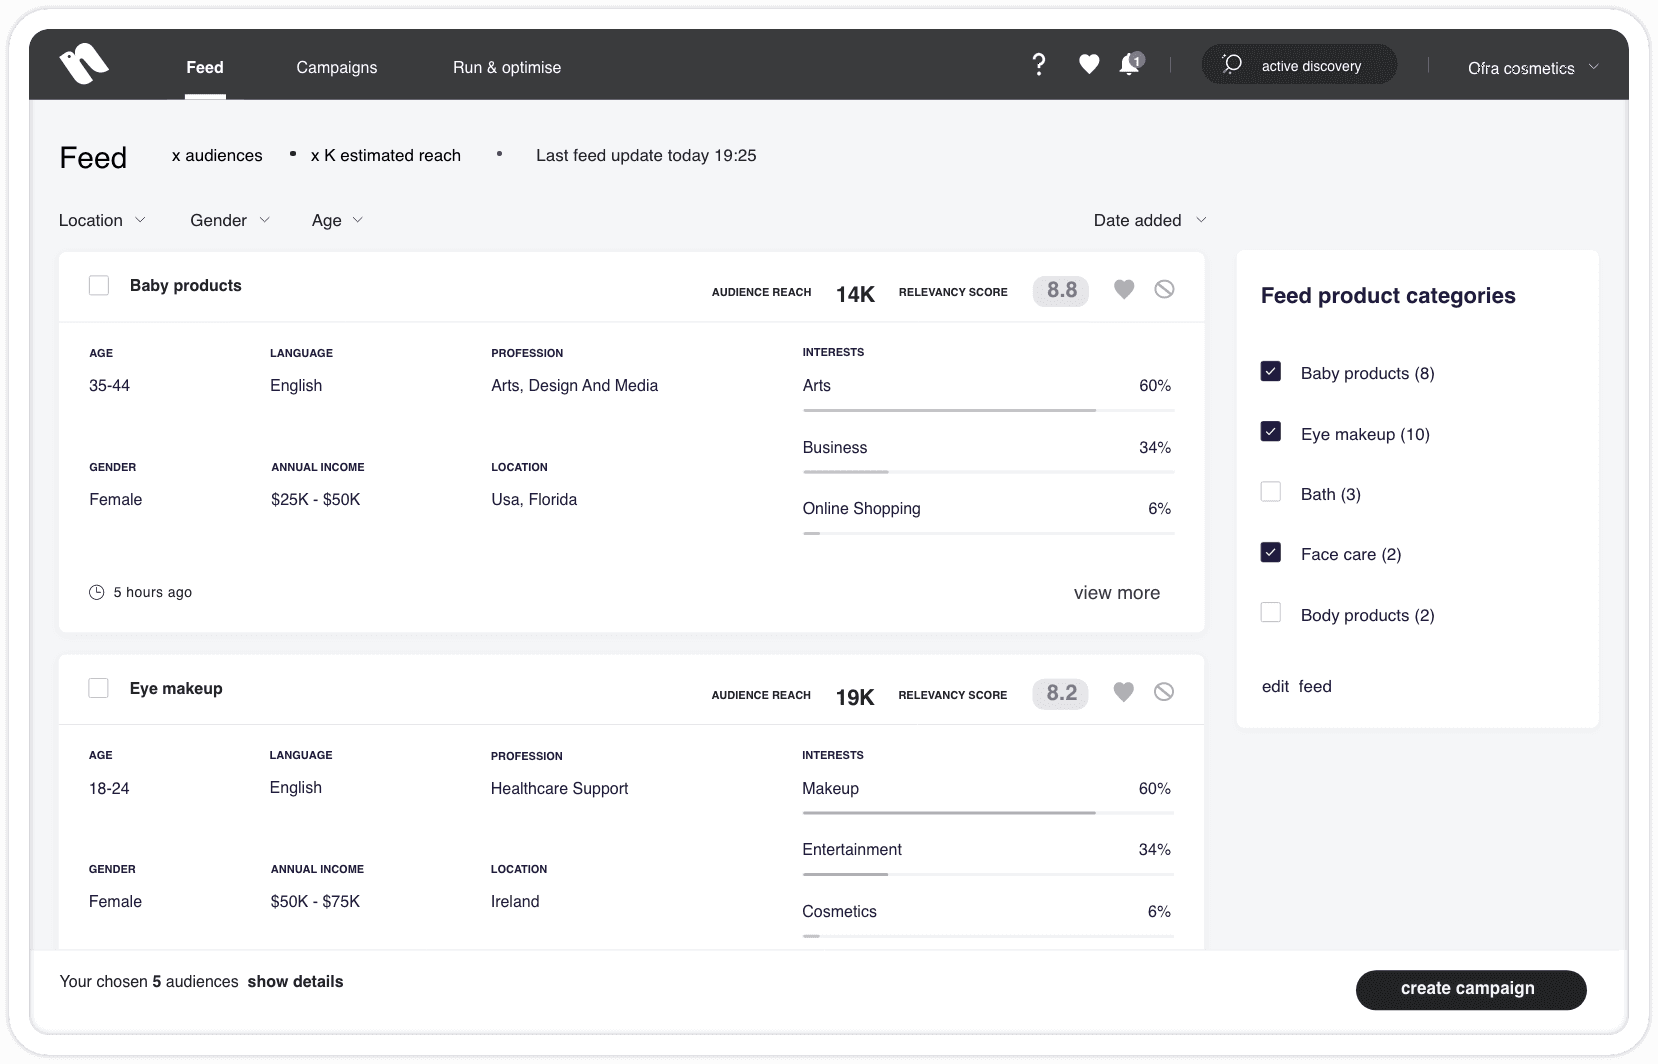This screenshot has width=1658, height=1064.
Task: Open the notifications bell icon
Action: point(1130,64)
